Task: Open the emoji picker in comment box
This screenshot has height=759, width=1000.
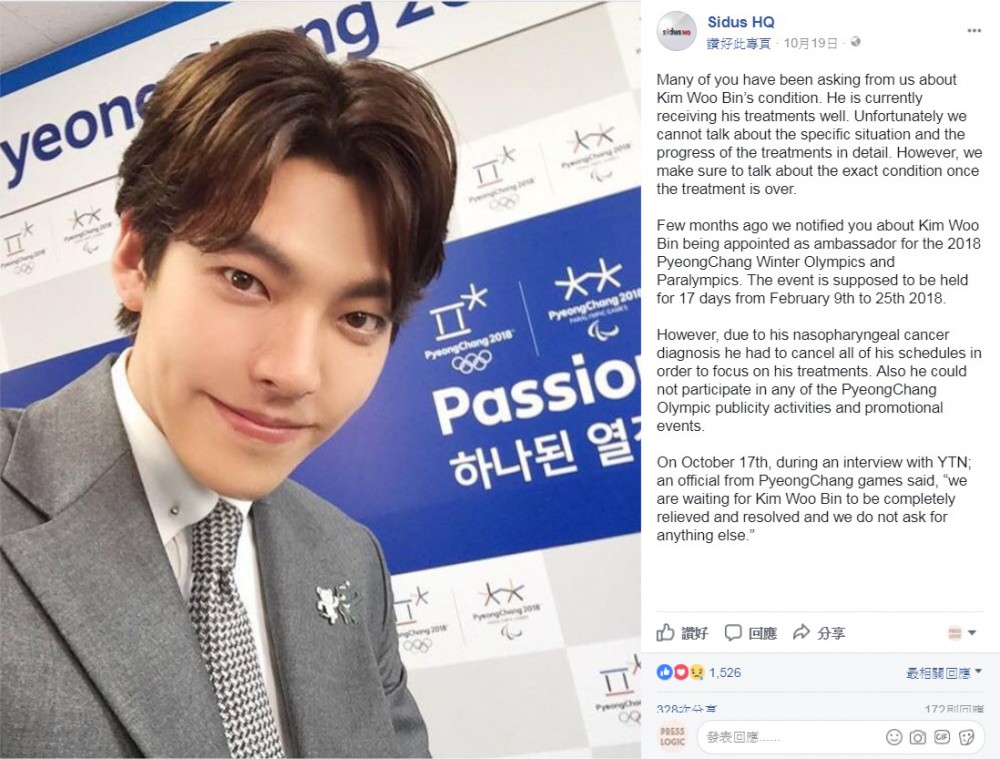Action: tap(894, 737)
